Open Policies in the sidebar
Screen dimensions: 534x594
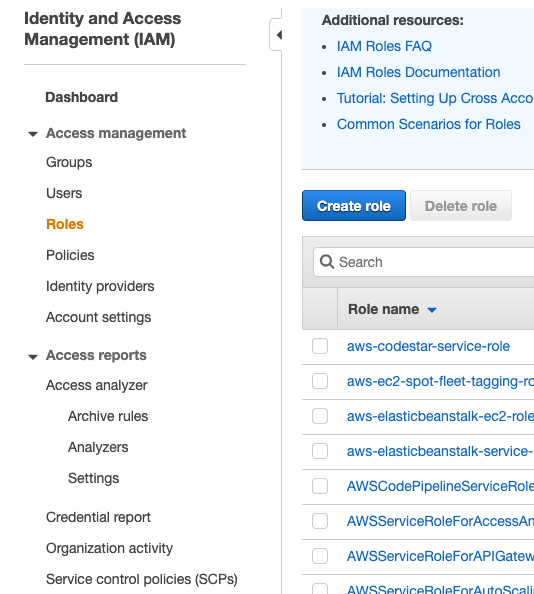70,255
